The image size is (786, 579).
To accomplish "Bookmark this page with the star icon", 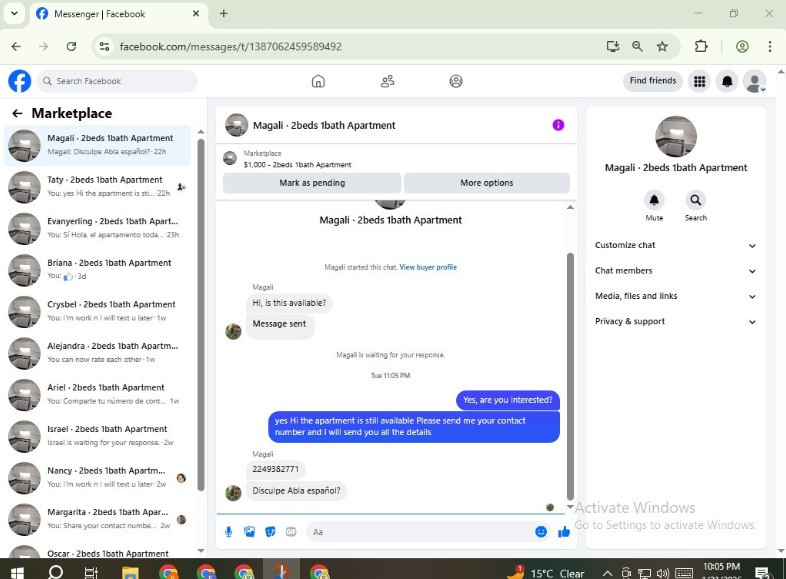I will pos(662,47).
